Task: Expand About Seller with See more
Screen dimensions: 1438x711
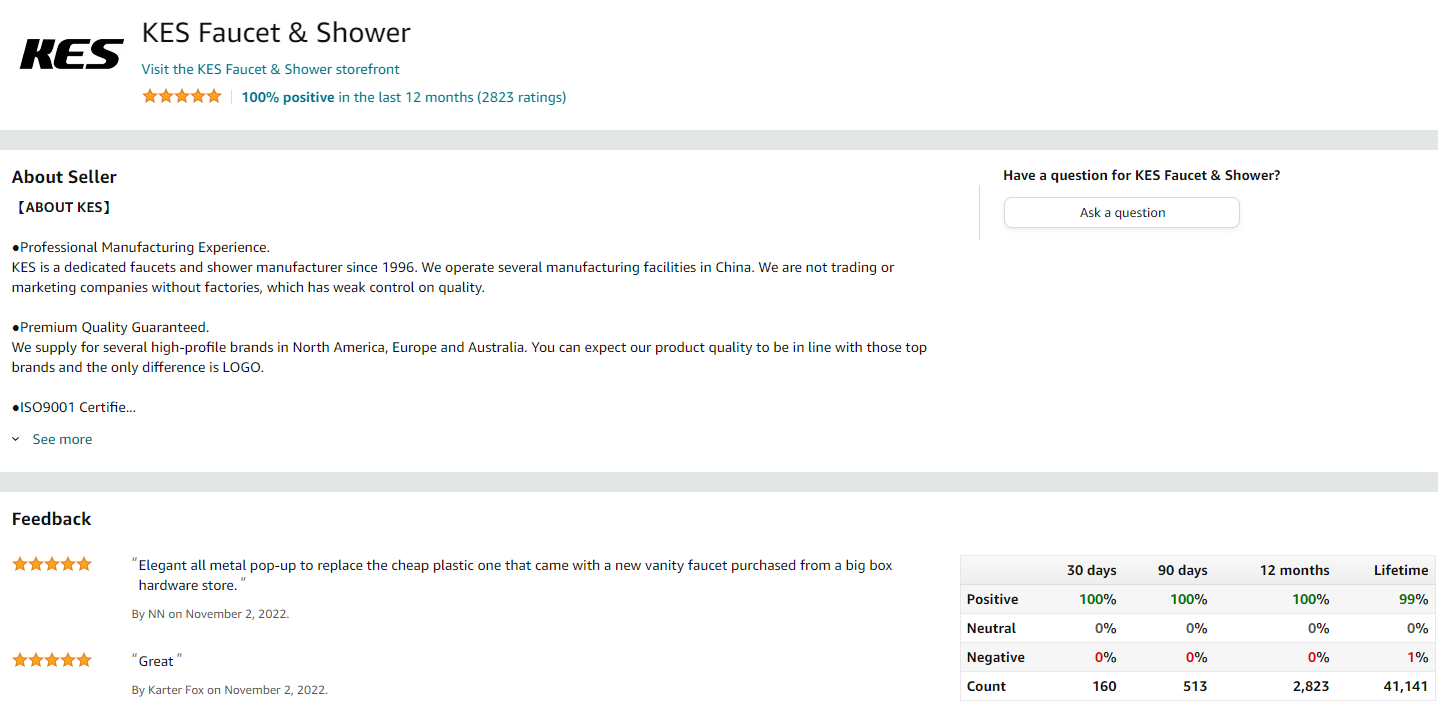Action: (x=62, y=439)
